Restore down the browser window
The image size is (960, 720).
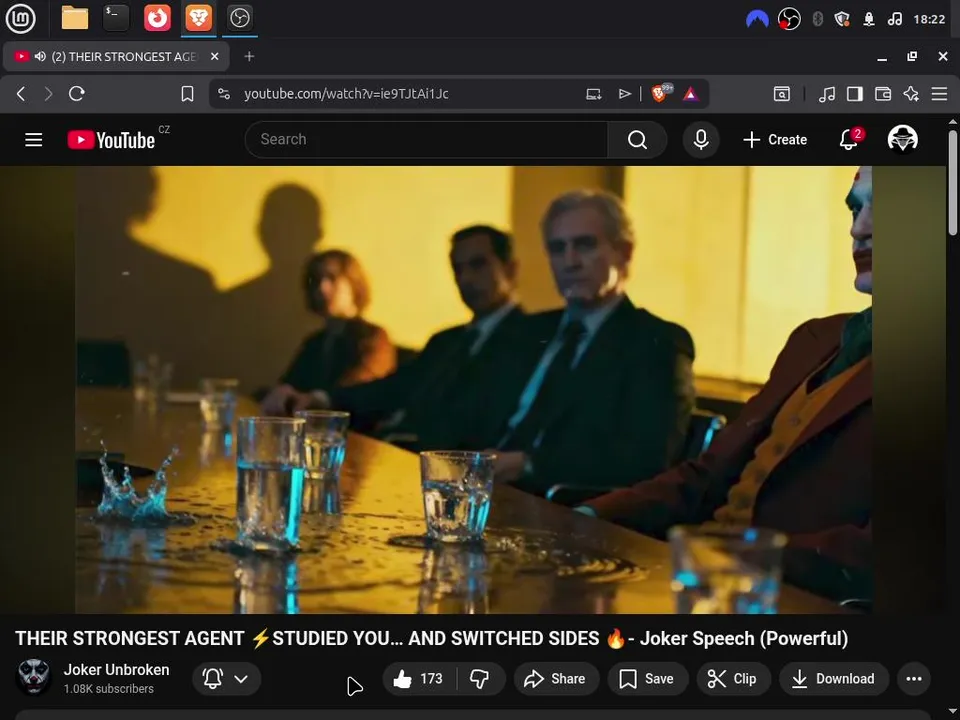coord(912,56)
